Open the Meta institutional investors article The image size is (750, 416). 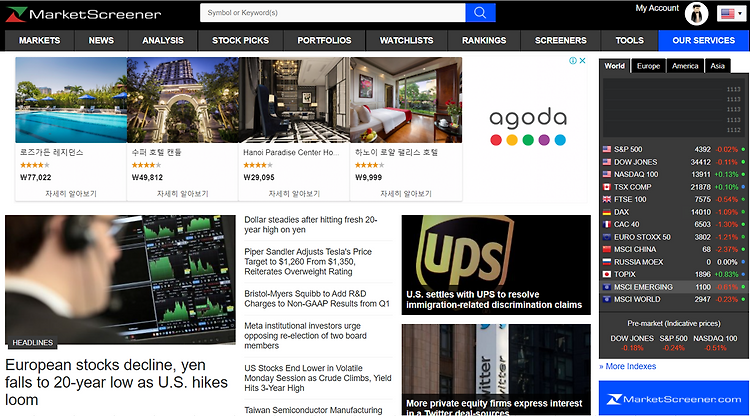tap(305, 336)
